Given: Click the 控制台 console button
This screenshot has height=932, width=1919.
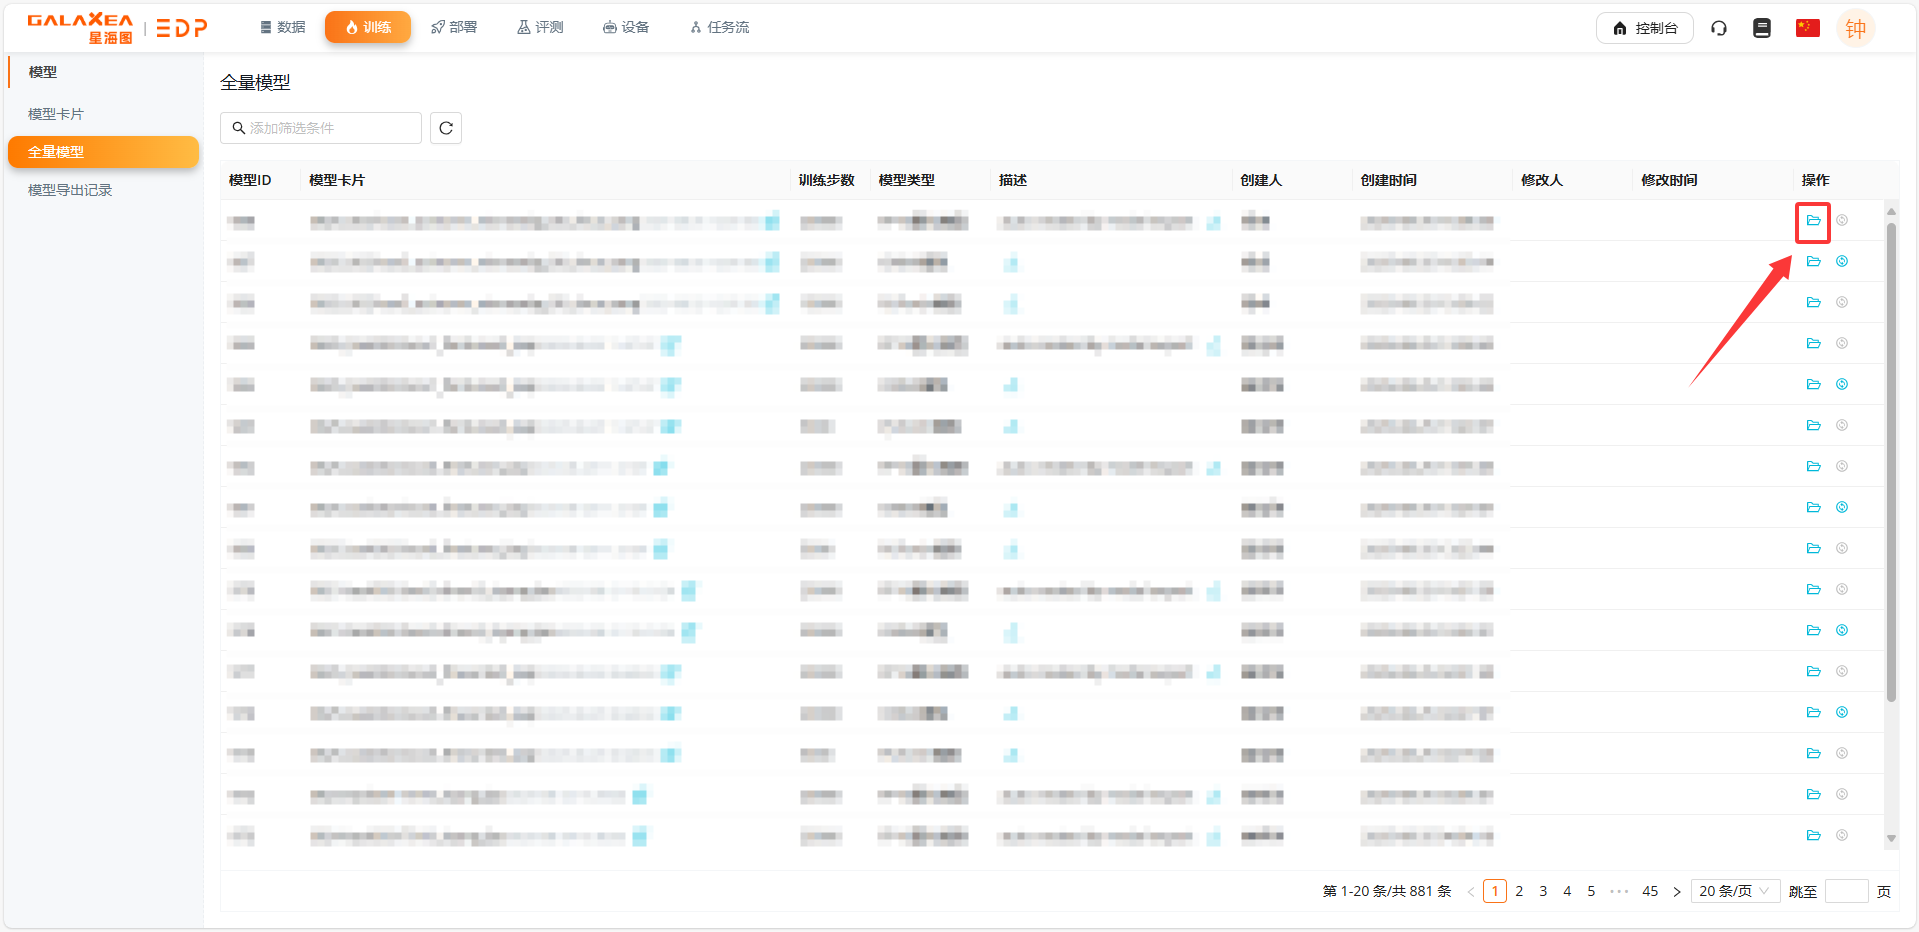Looking at the screenshot, I should (x=1644, y=28).
